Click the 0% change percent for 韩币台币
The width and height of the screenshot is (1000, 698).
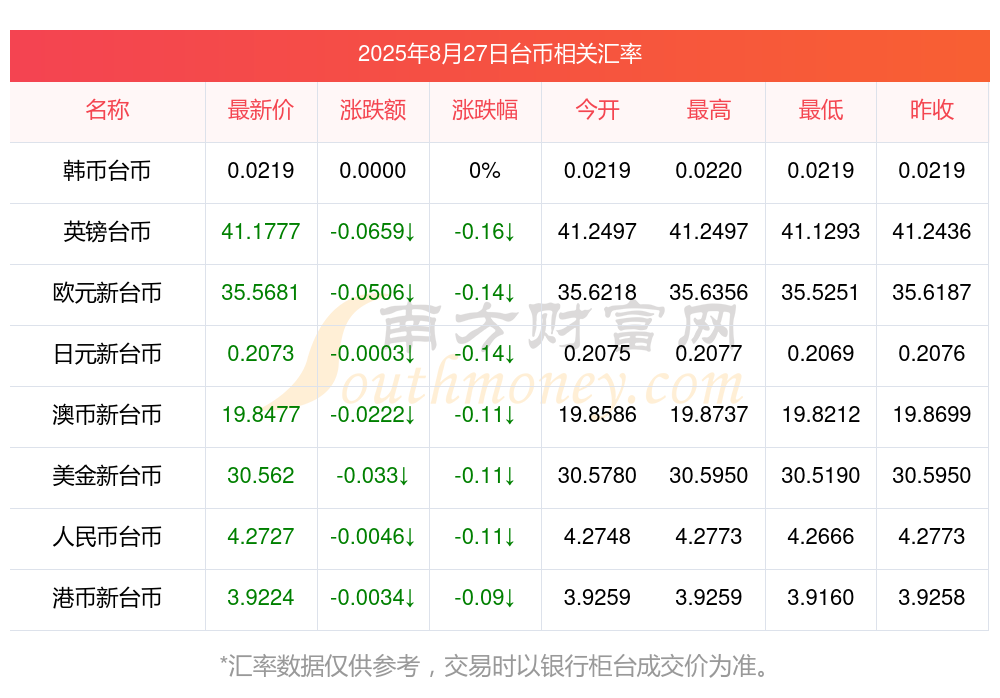pos(485,171)
